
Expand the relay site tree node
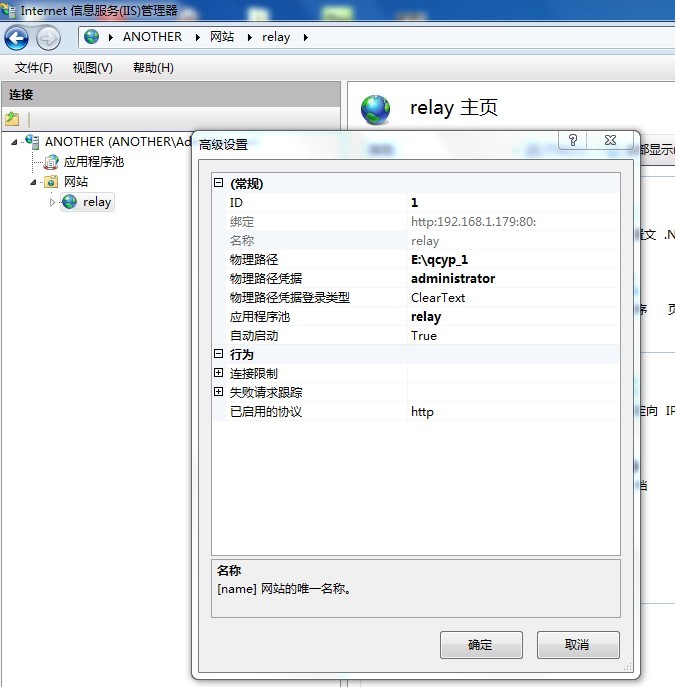click(x=54, y=203)
